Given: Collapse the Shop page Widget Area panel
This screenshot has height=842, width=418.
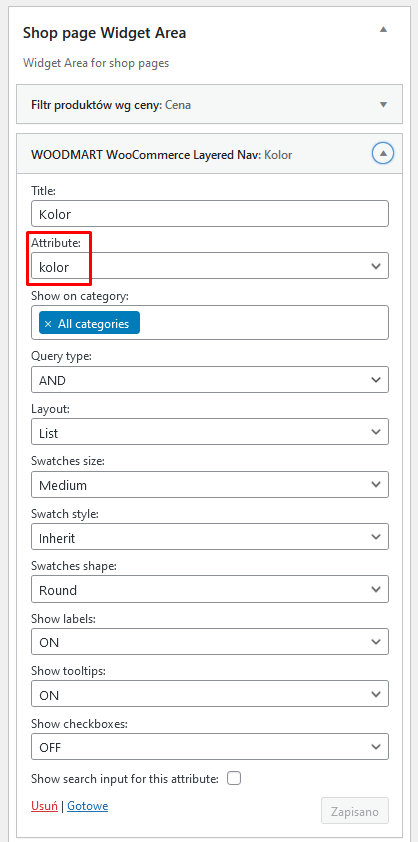Looking at the screenshot, I should (x=383, y=30).
